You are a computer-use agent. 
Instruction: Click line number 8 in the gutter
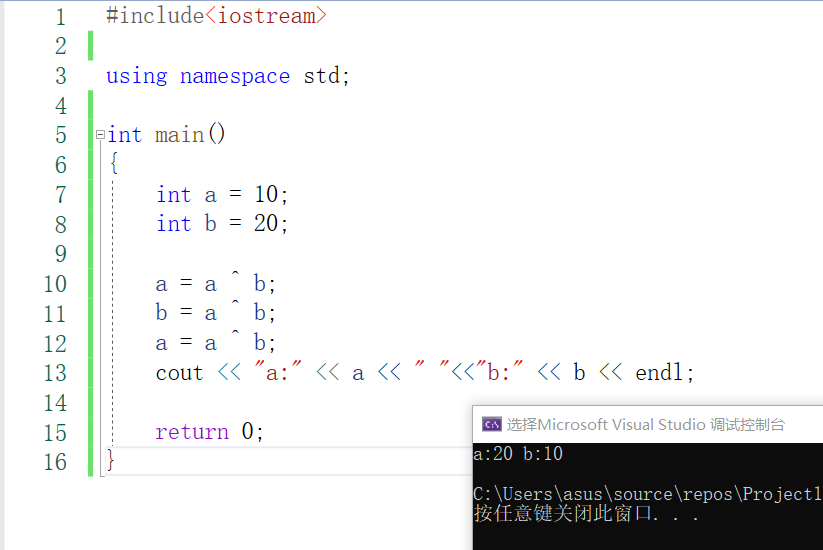click(61, 225)
